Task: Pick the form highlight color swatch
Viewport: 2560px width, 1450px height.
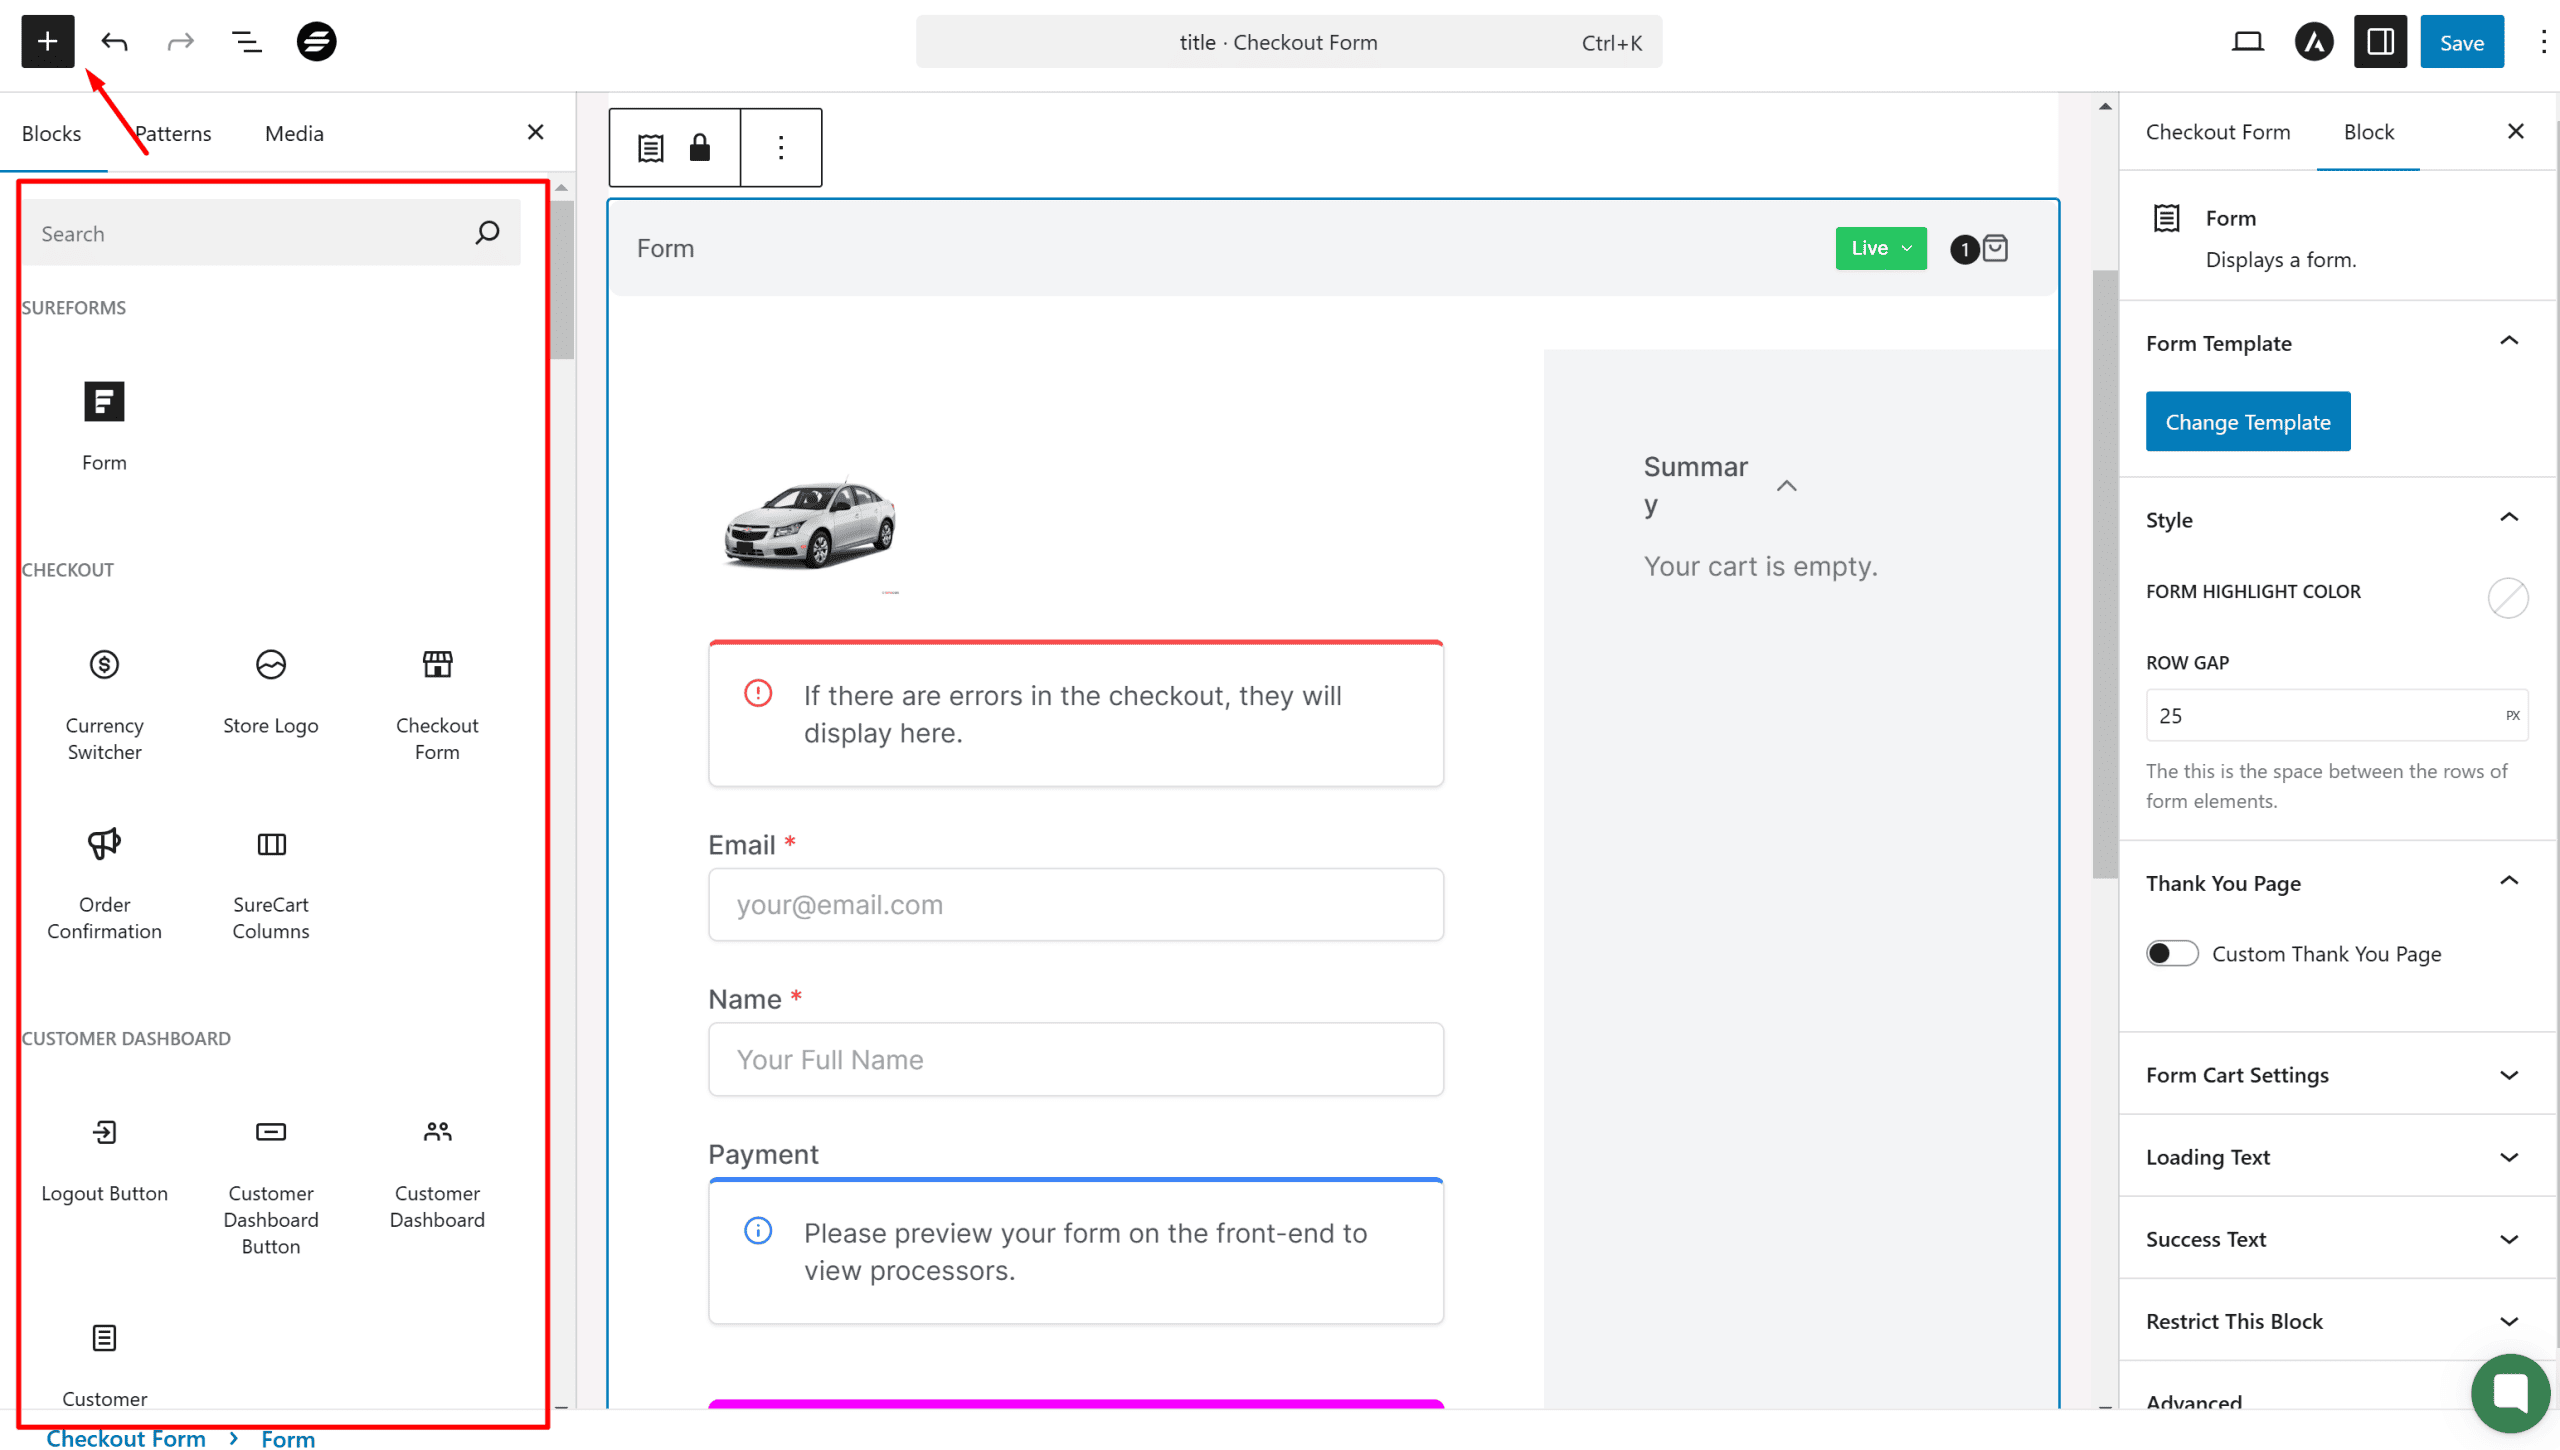Action: [2507, 598]
